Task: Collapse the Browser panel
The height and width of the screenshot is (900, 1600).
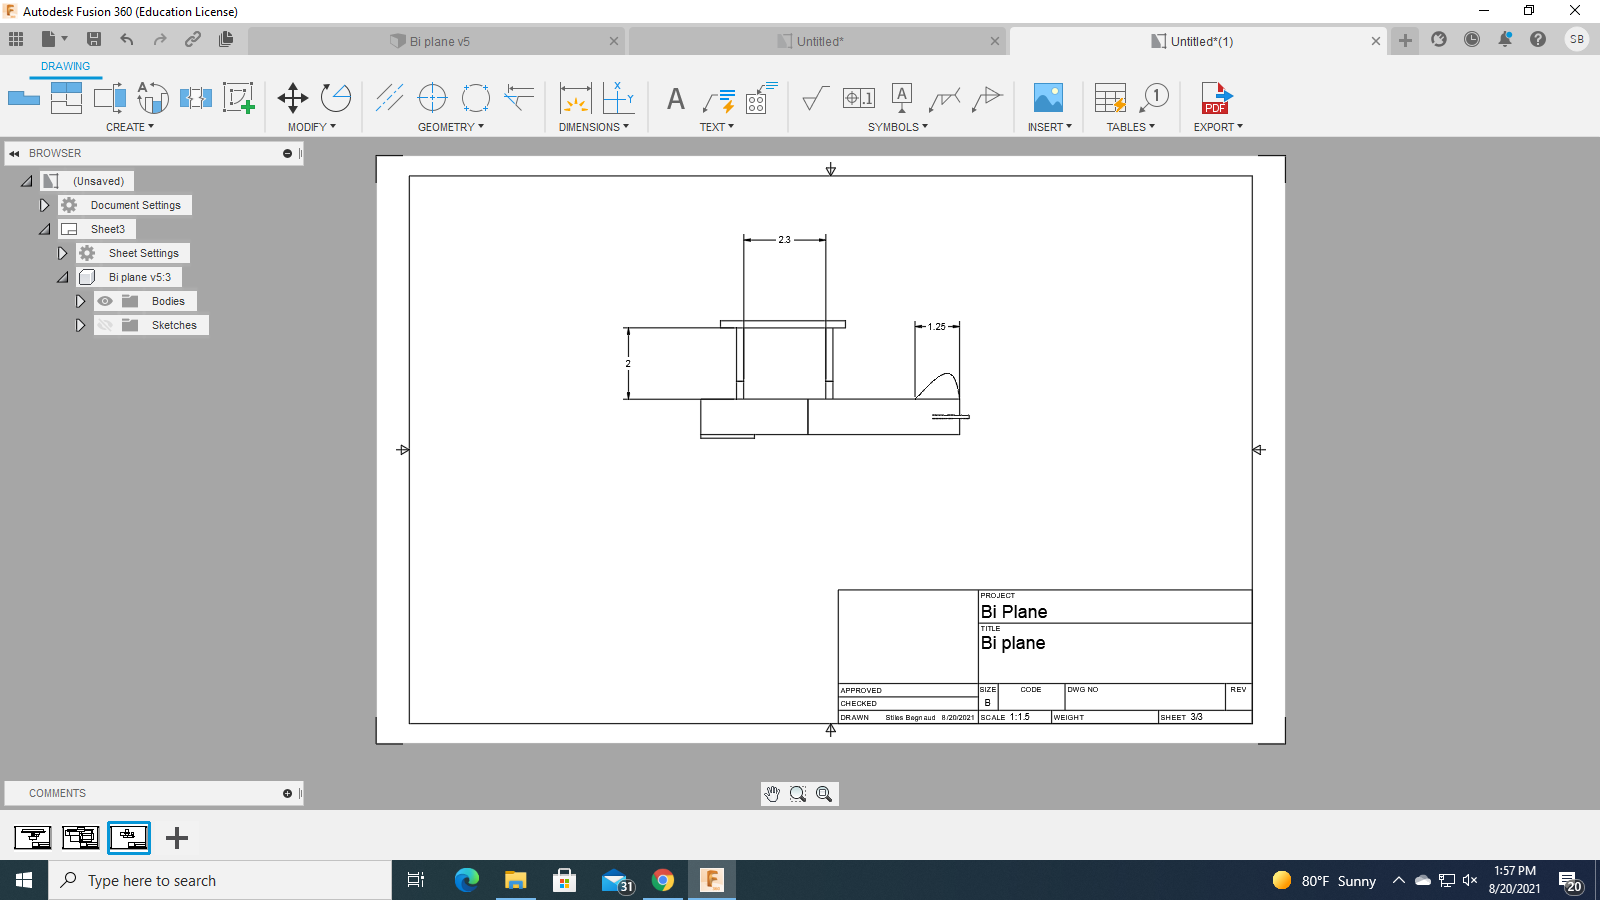Action: [x=13, y=153]
